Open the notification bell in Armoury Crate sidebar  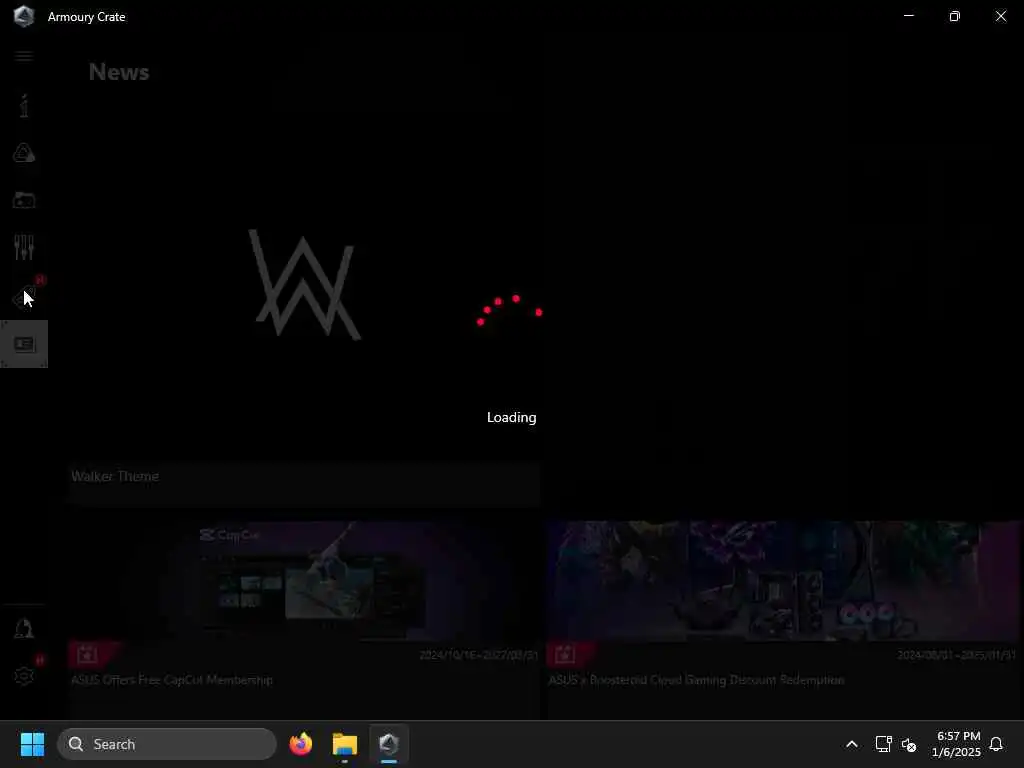[24, 629]
